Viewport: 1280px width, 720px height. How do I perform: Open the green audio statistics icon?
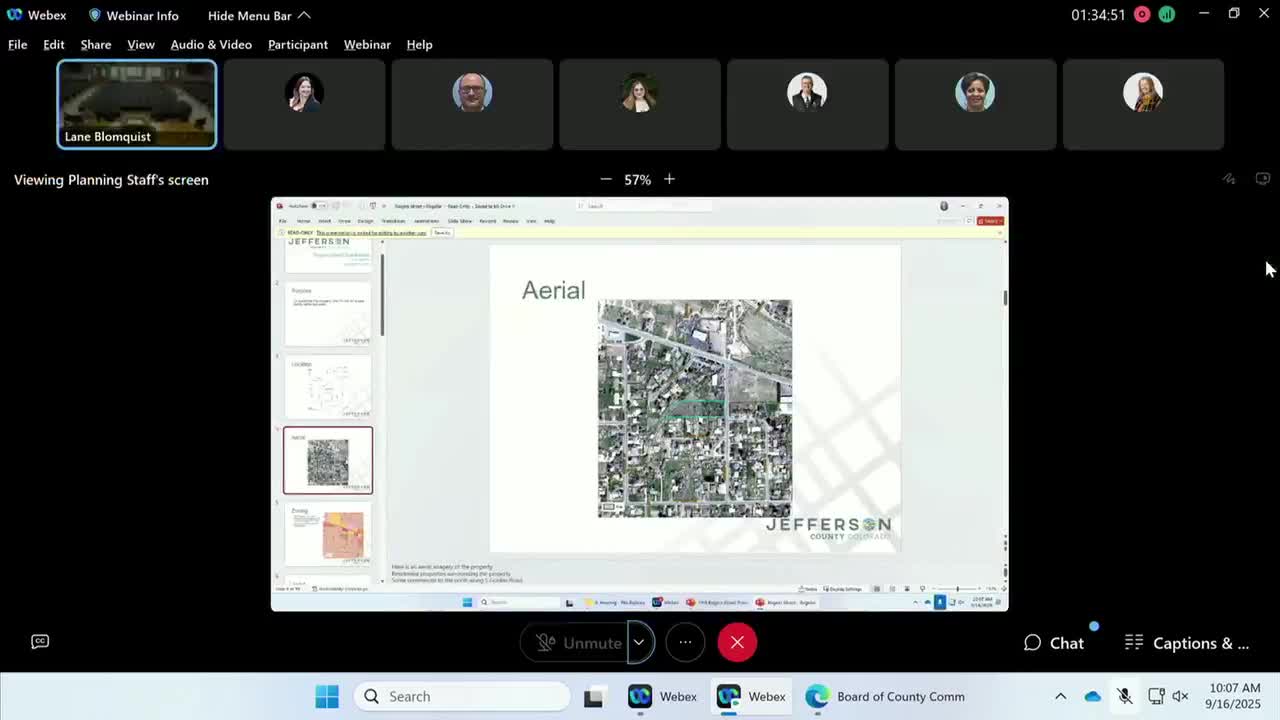1167,15
